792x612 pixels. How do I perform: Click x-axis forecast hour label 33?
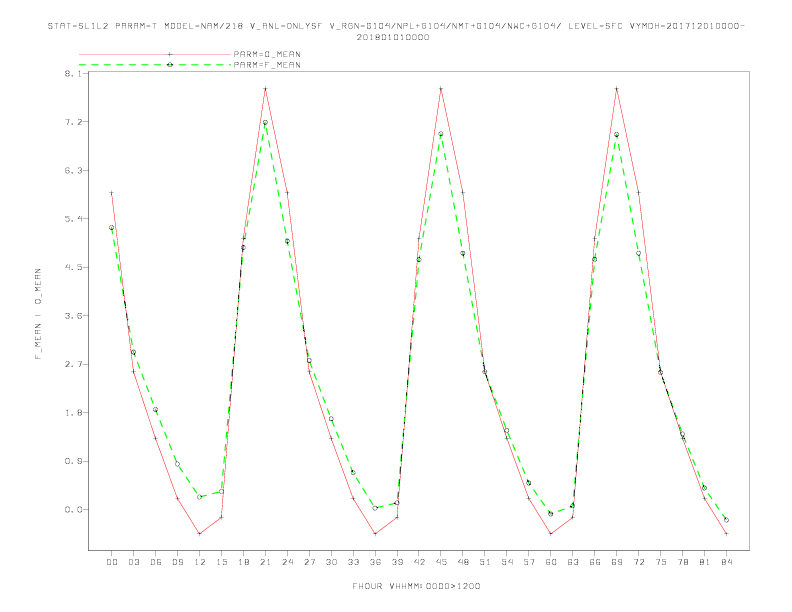pos(353,562)
